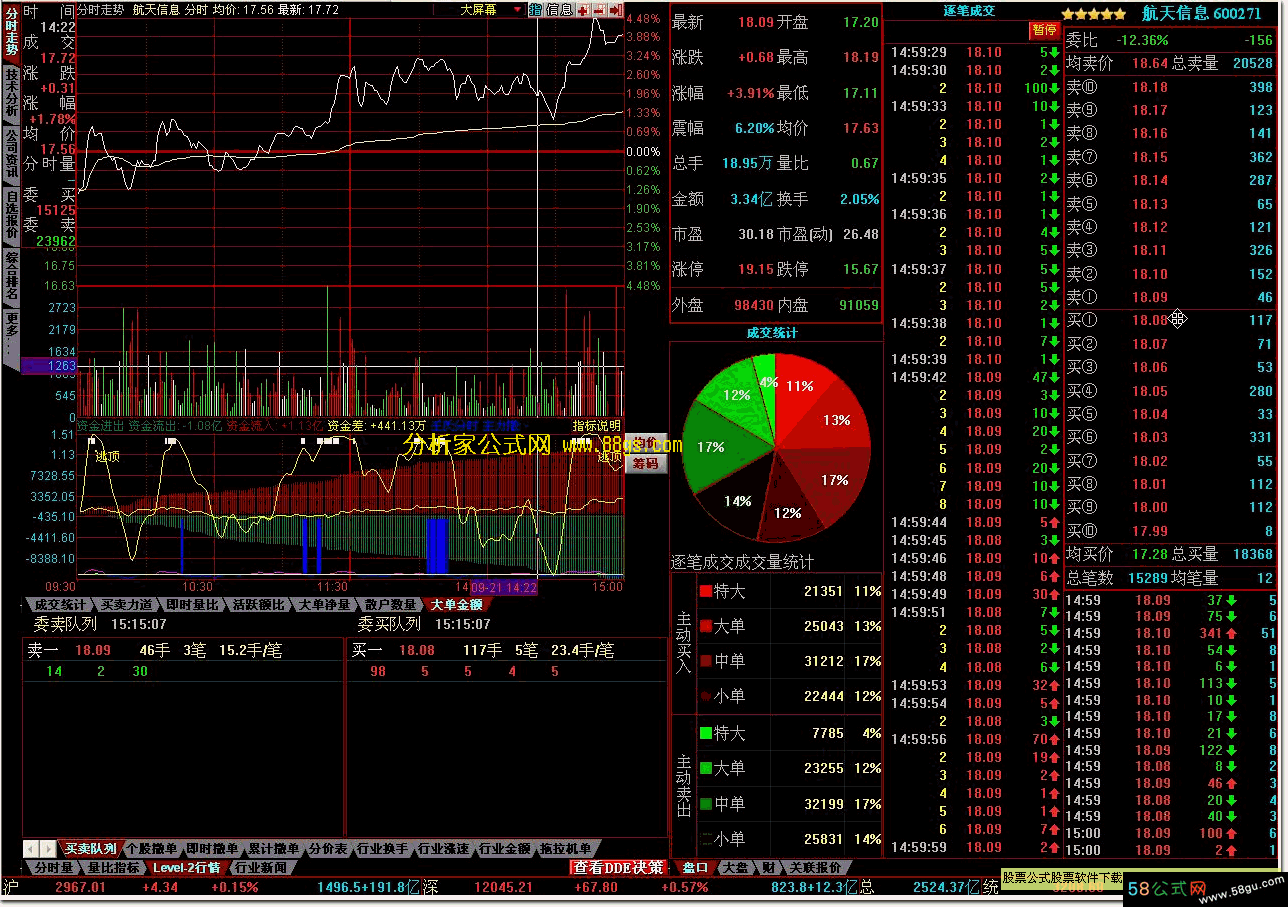Switch to the 分价表 tab

point(327,848)
